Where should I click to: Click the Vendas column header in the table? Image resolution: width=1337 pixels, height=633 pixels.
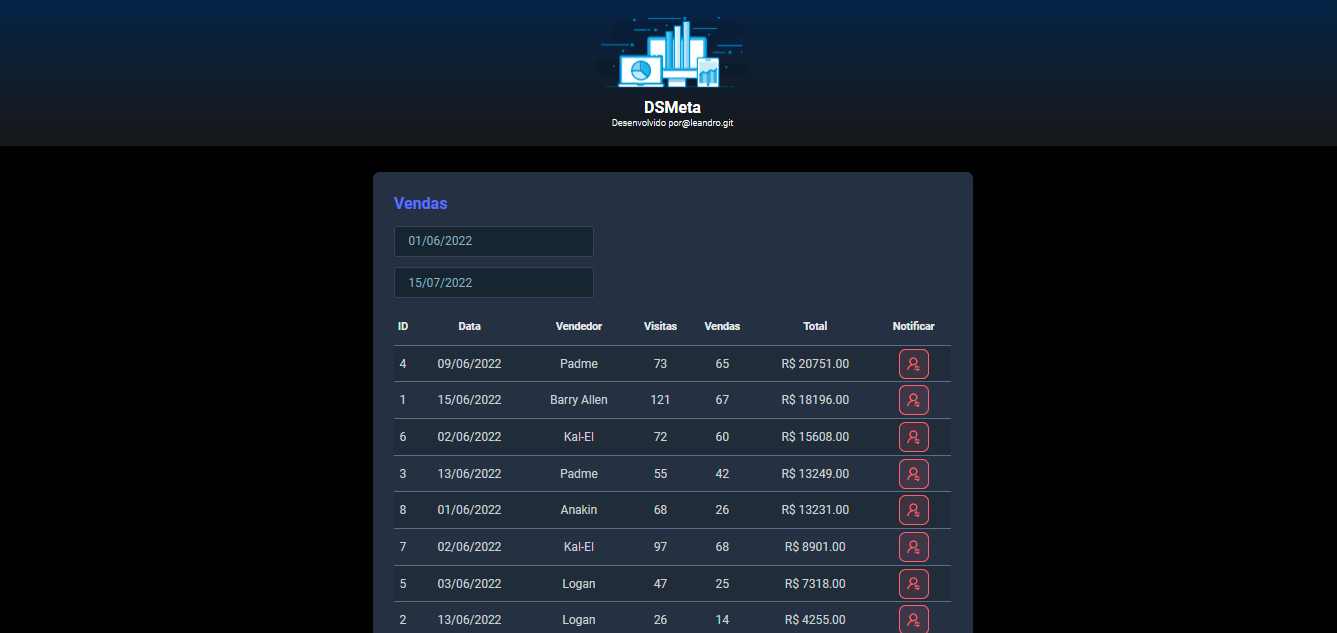click(x=722, y=326)
